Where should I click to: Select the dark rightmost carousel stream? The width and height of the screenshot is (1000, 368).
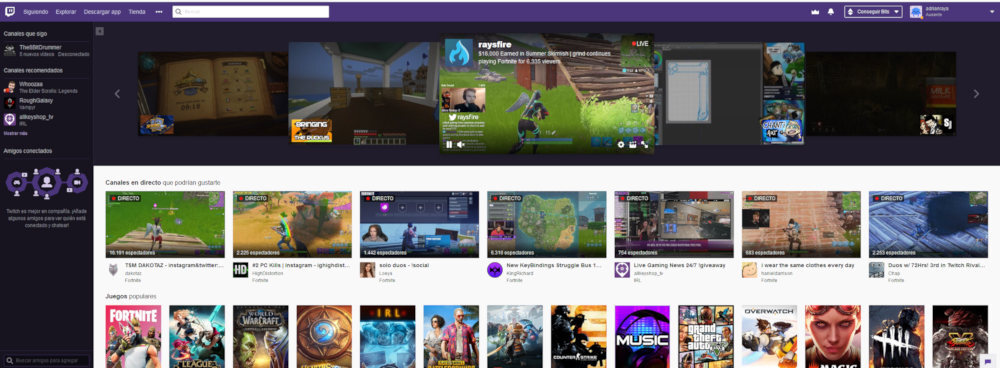point(880,94)
